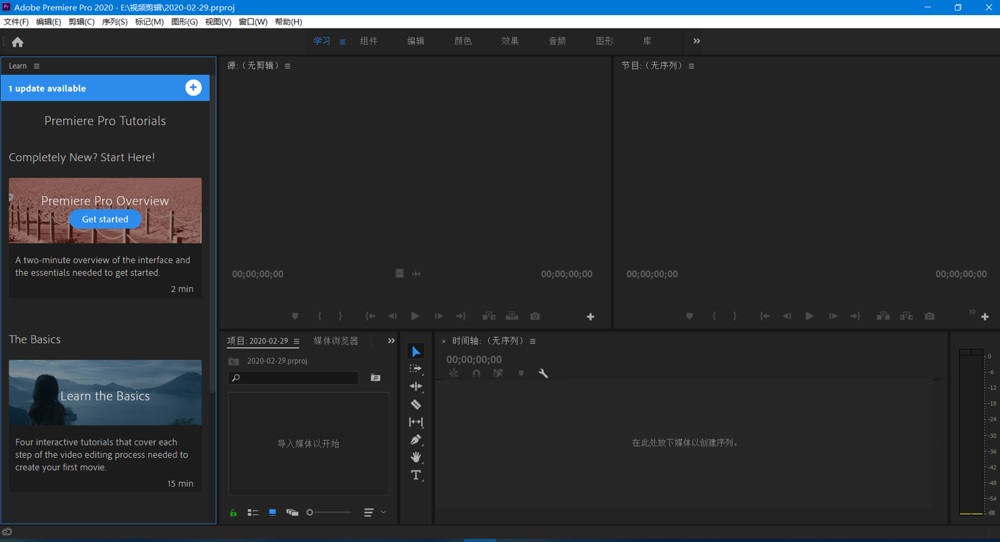
Task: Click project panel search field
Action: pos(293,378)
